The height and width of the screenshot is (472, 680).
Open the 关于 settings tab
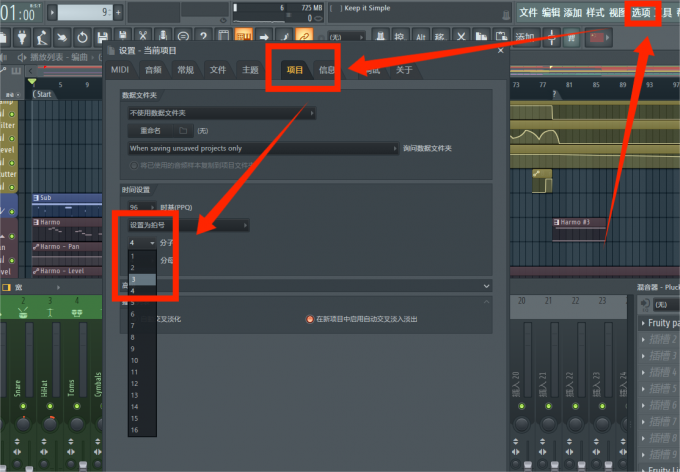[x=404, y=70]
